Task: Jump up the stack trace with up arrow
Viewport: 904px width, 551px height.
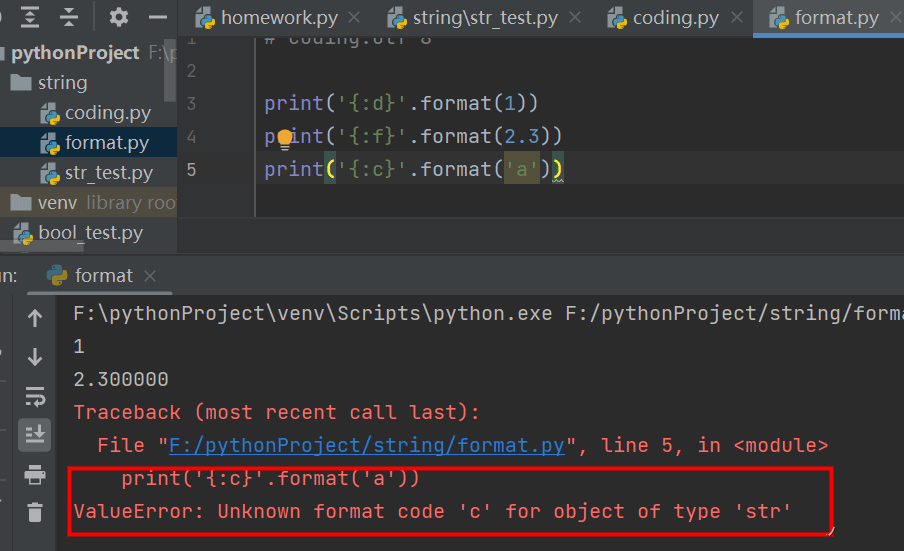Action: 35,318
